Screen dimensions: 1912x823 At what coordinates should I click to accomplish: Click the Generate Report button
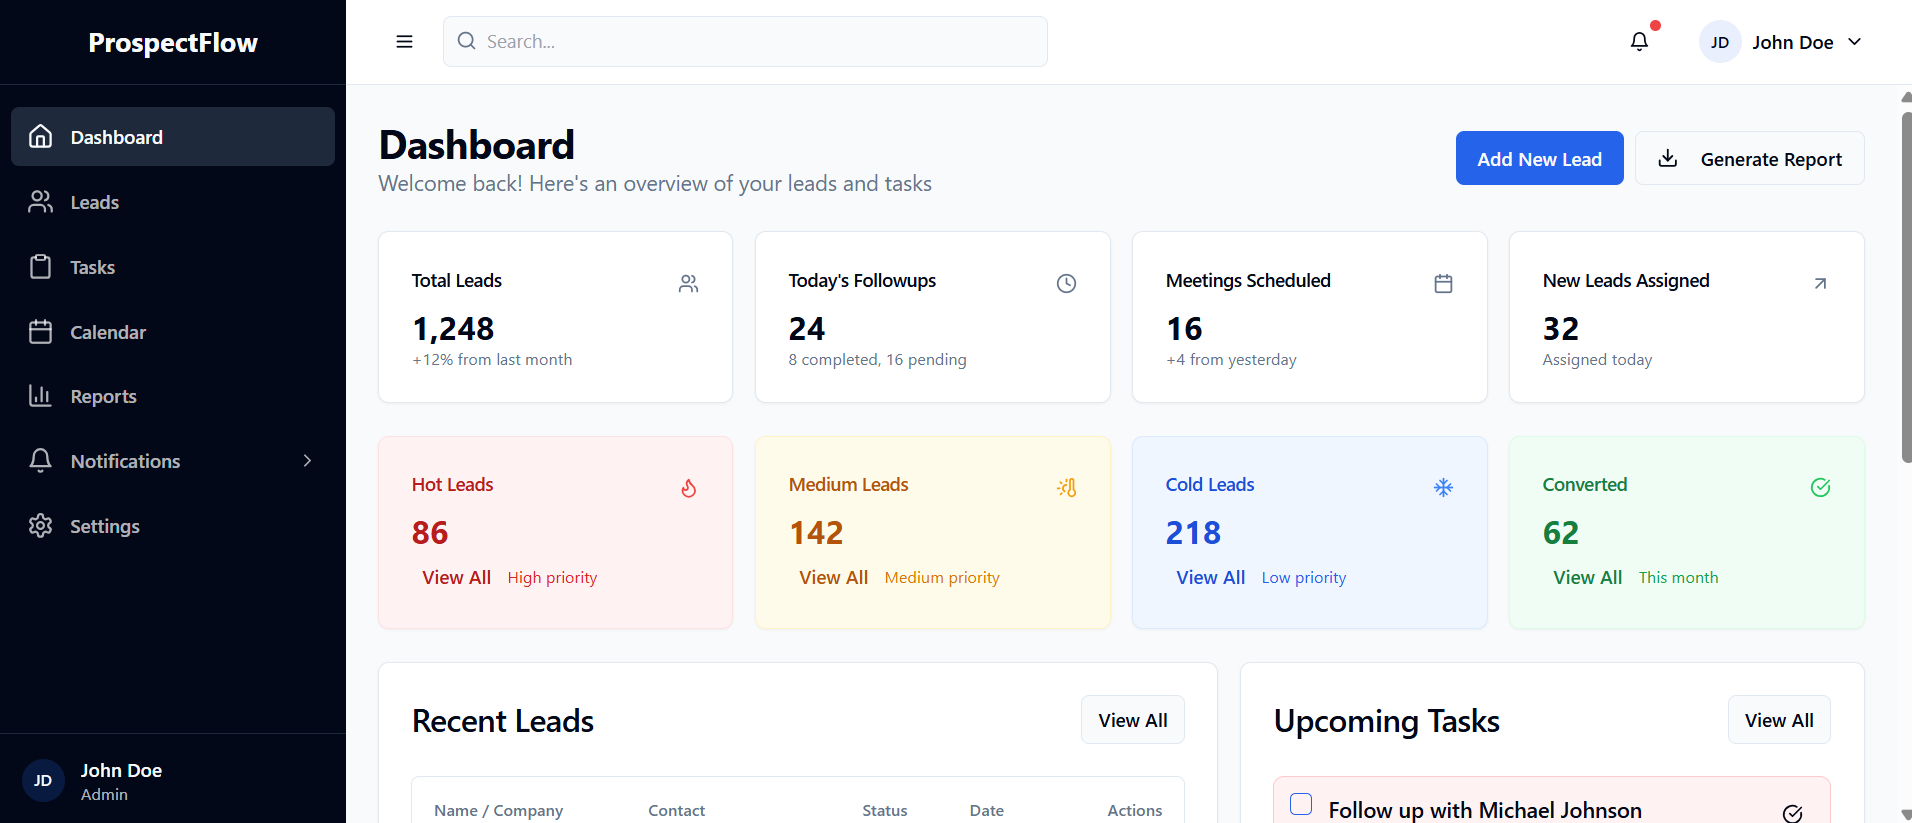click(x=1749, y=158)
